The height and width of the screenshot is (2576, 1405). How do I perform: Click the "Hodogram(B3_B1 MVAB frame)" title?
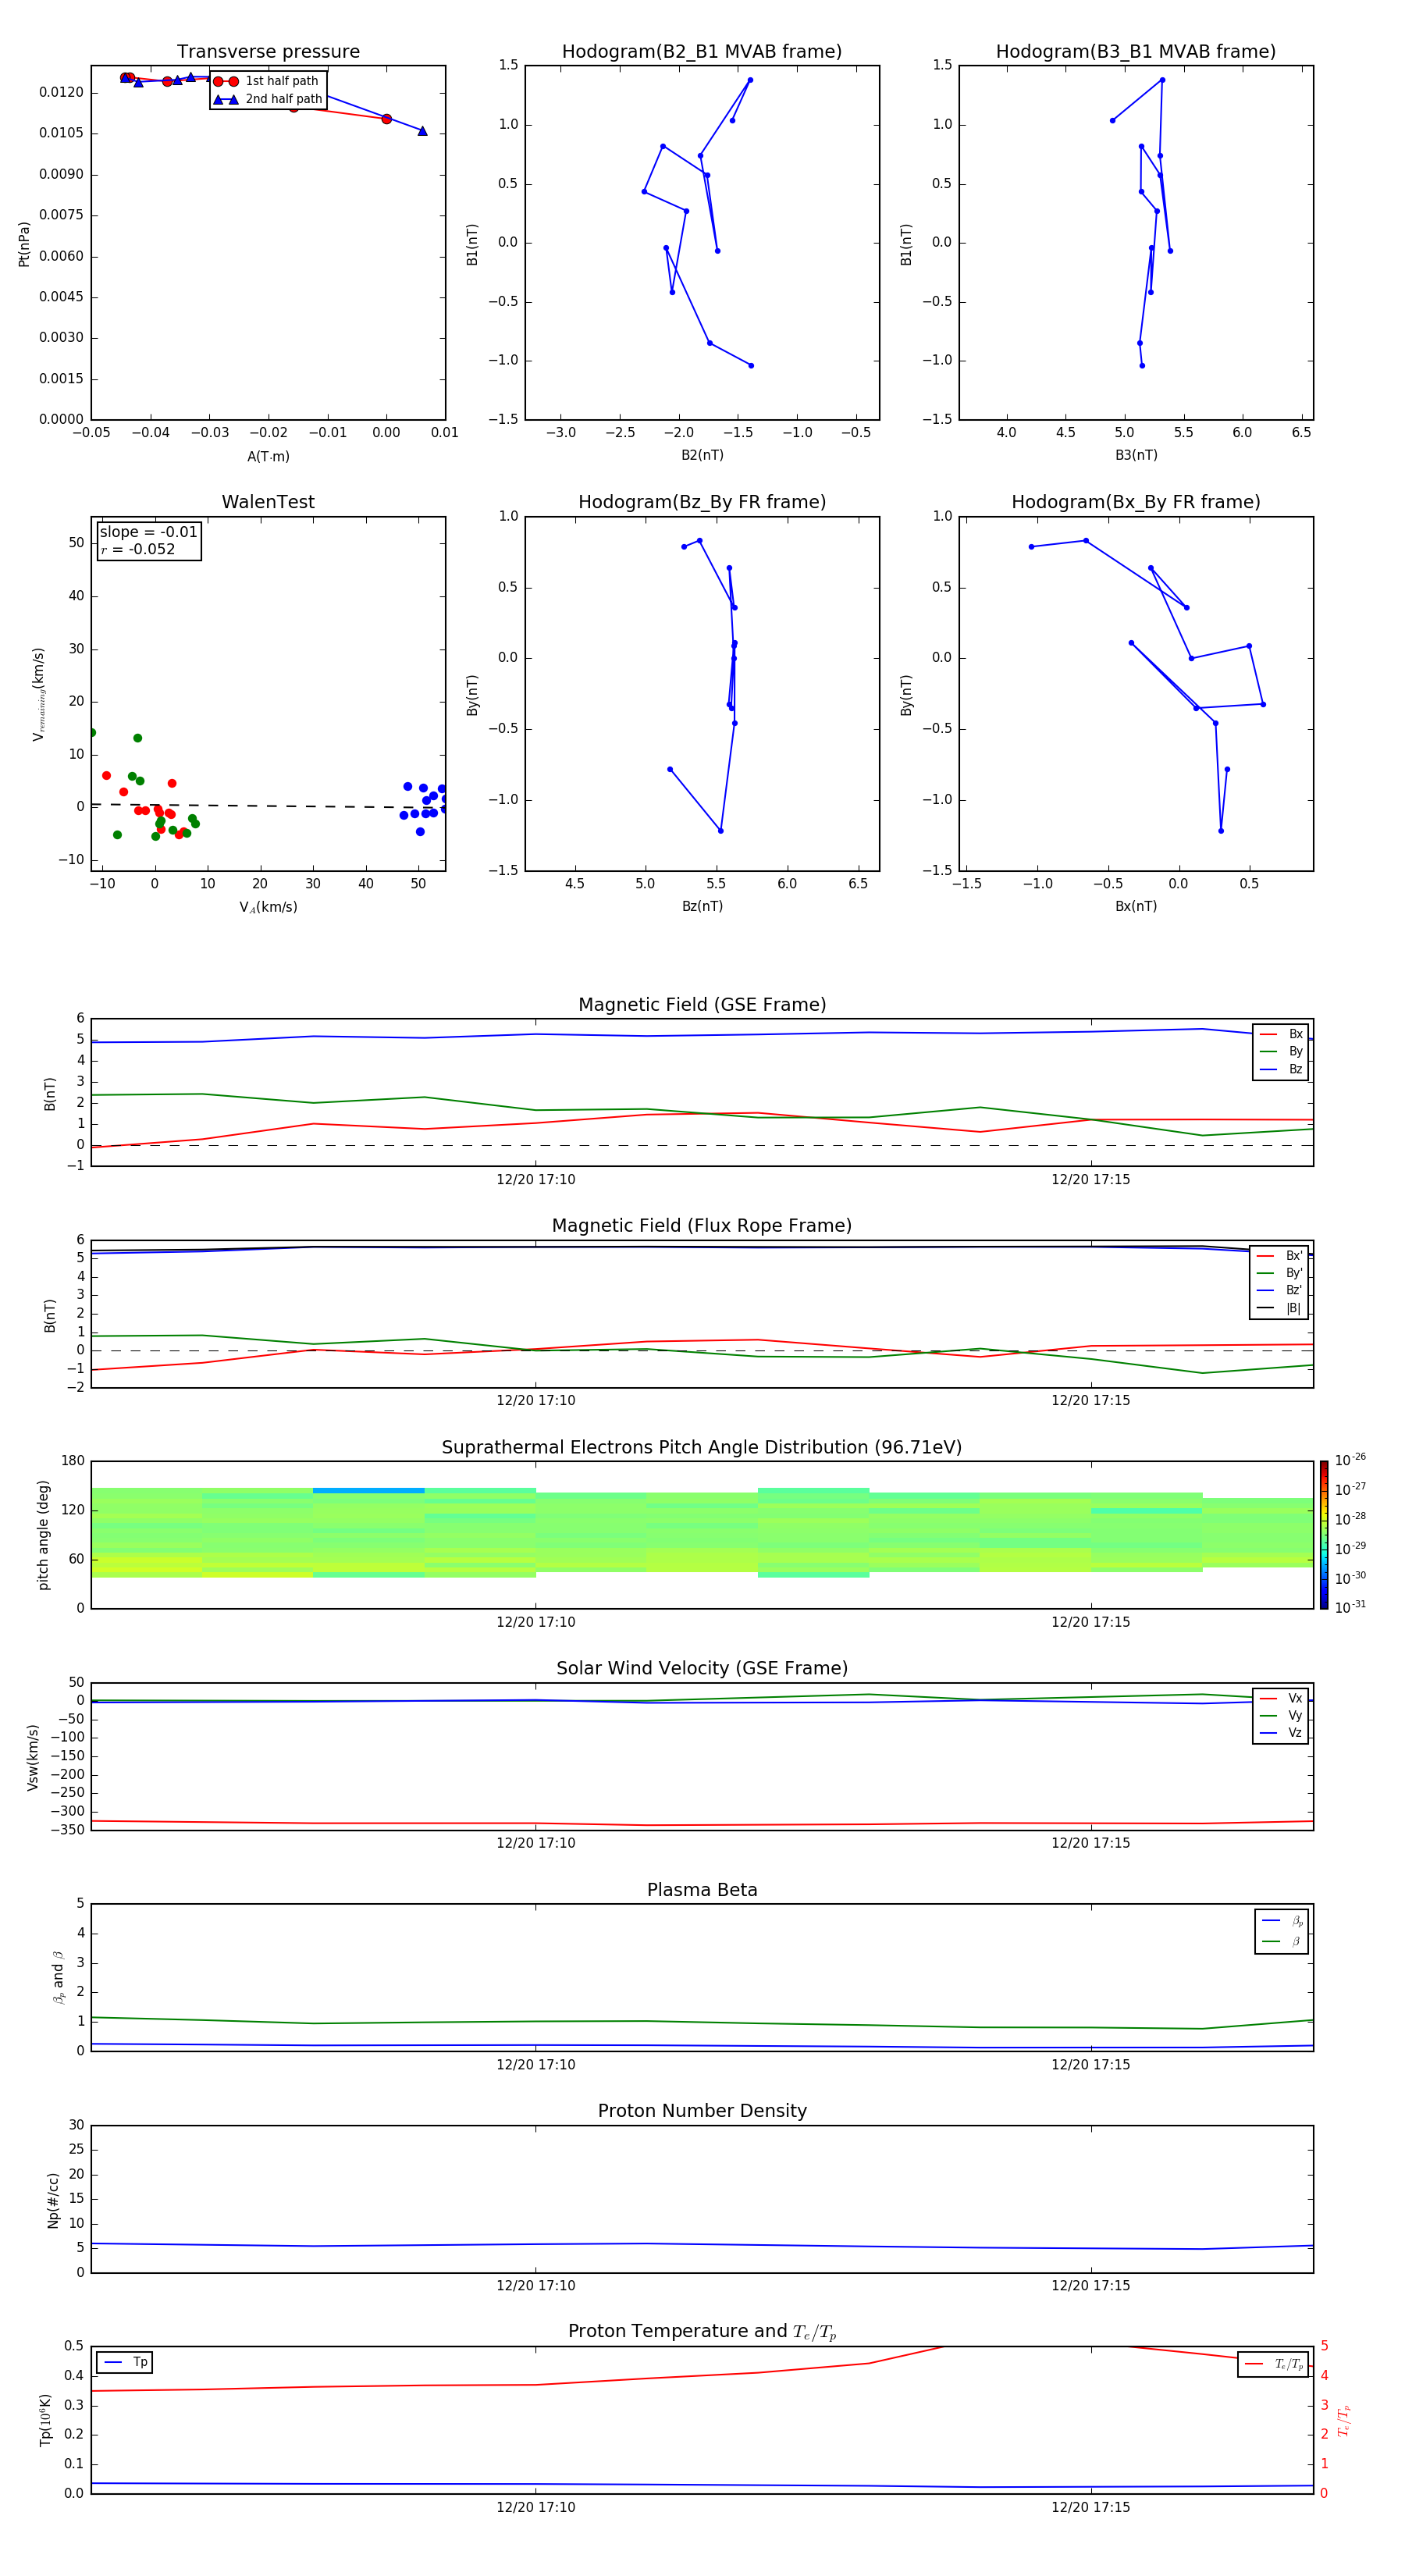[x=1136, y=52]
